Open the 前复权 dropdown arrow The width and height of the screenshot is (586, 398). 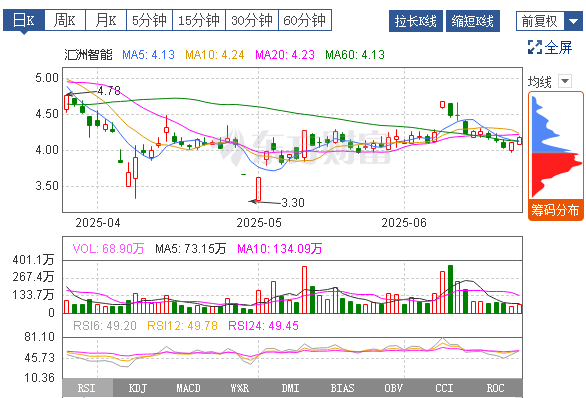[574, 21]
